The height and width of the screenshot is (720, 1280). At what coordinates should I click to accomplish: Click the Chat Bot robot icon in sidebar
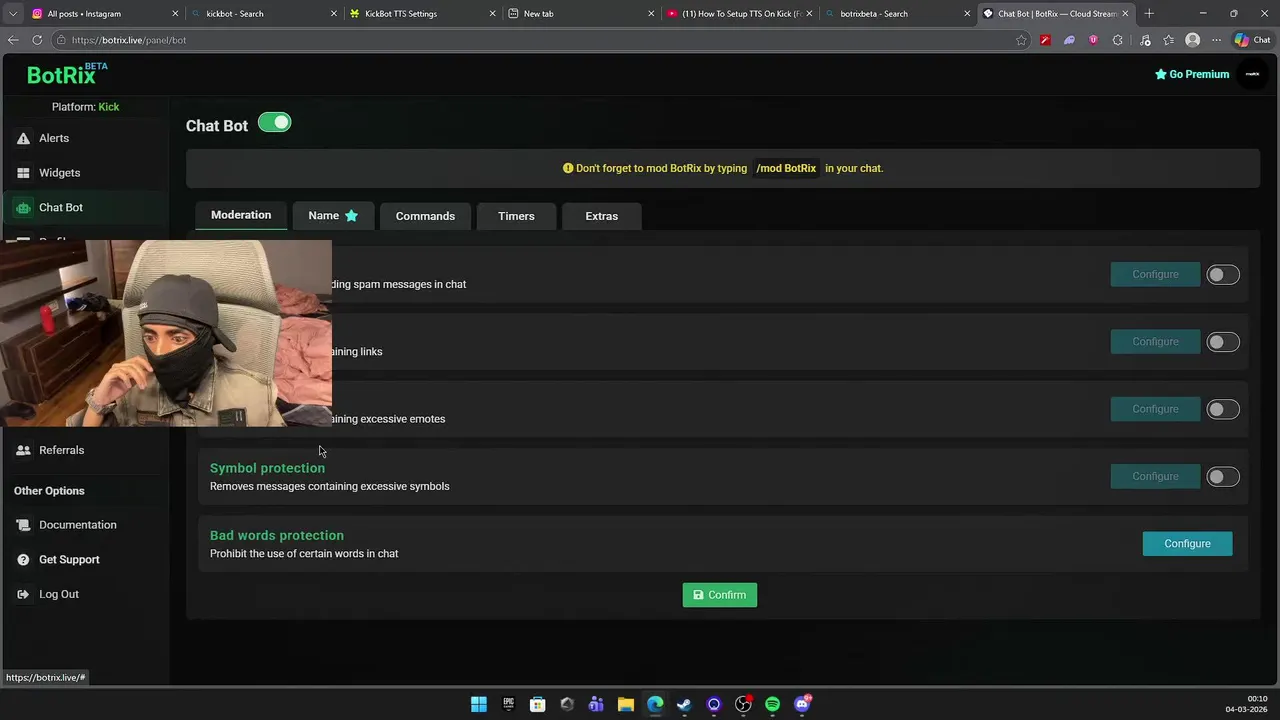pos(23,208)
